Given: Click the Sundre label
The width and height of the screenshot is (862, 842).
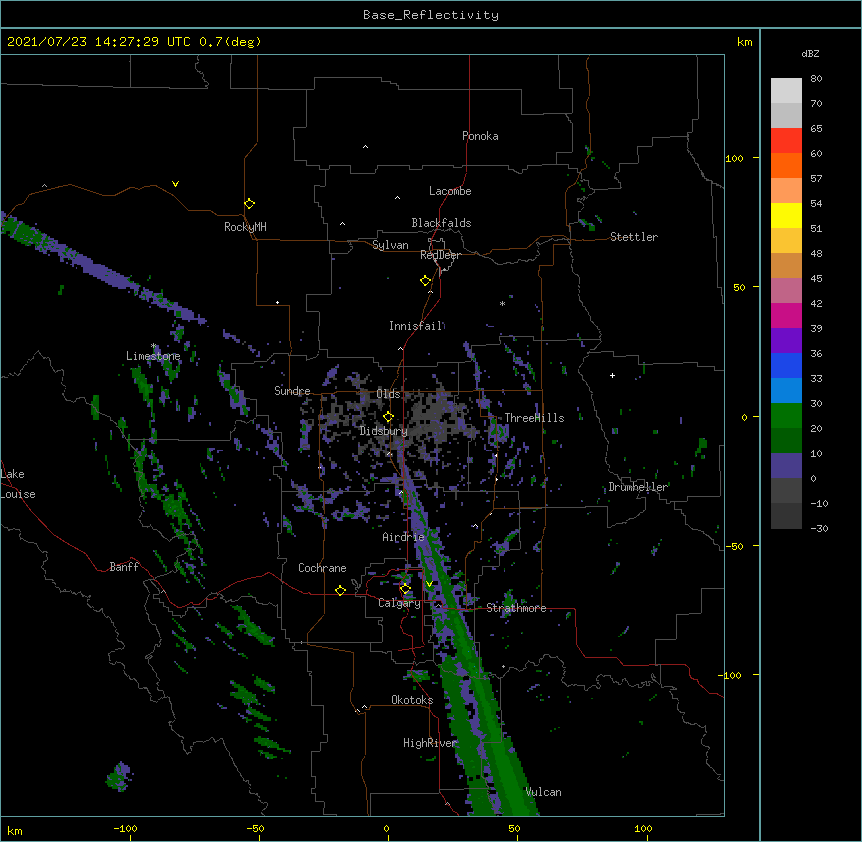Looking at the screenshot, I should click(292, 391).
